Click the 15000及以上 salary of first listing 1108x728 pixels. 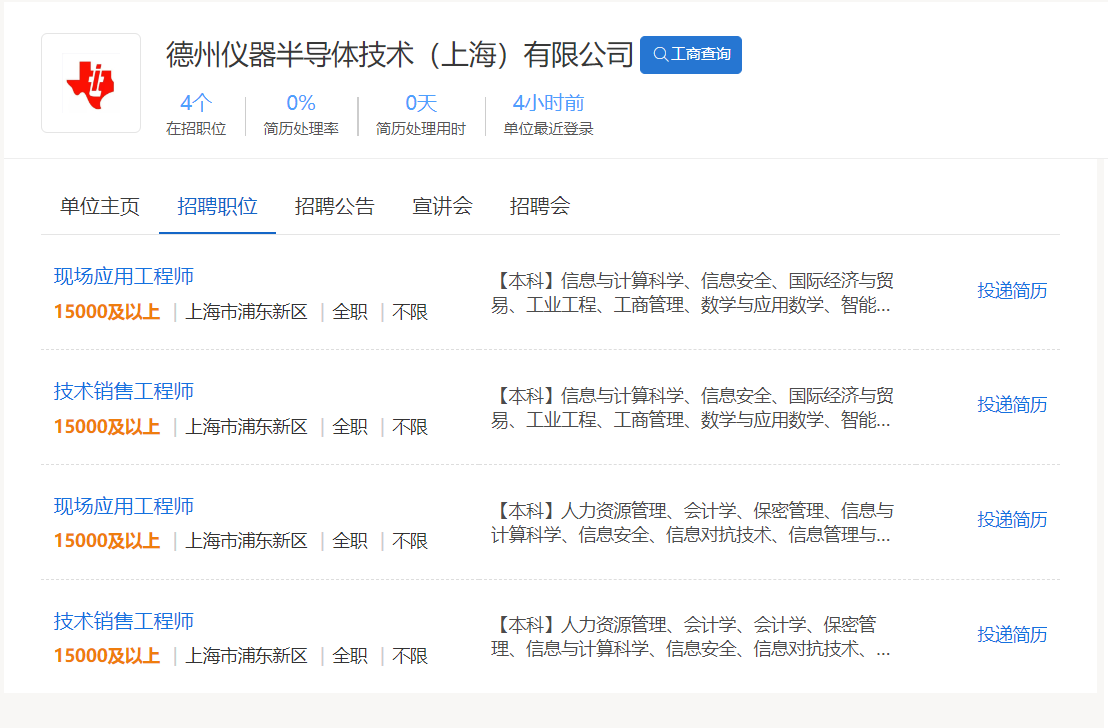[107, 312]
